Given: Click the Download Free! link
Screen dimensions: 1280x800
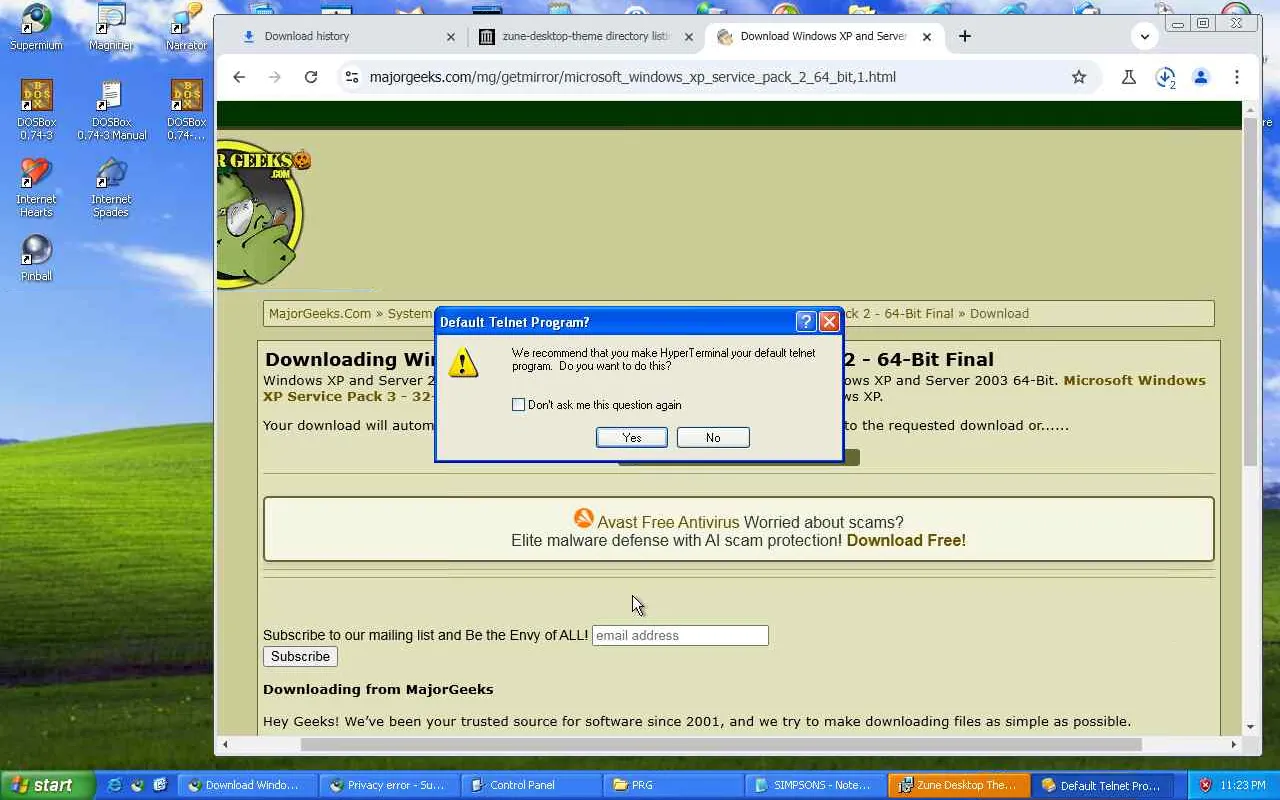Looking at the screenshot, I should [x=906, y=540].
